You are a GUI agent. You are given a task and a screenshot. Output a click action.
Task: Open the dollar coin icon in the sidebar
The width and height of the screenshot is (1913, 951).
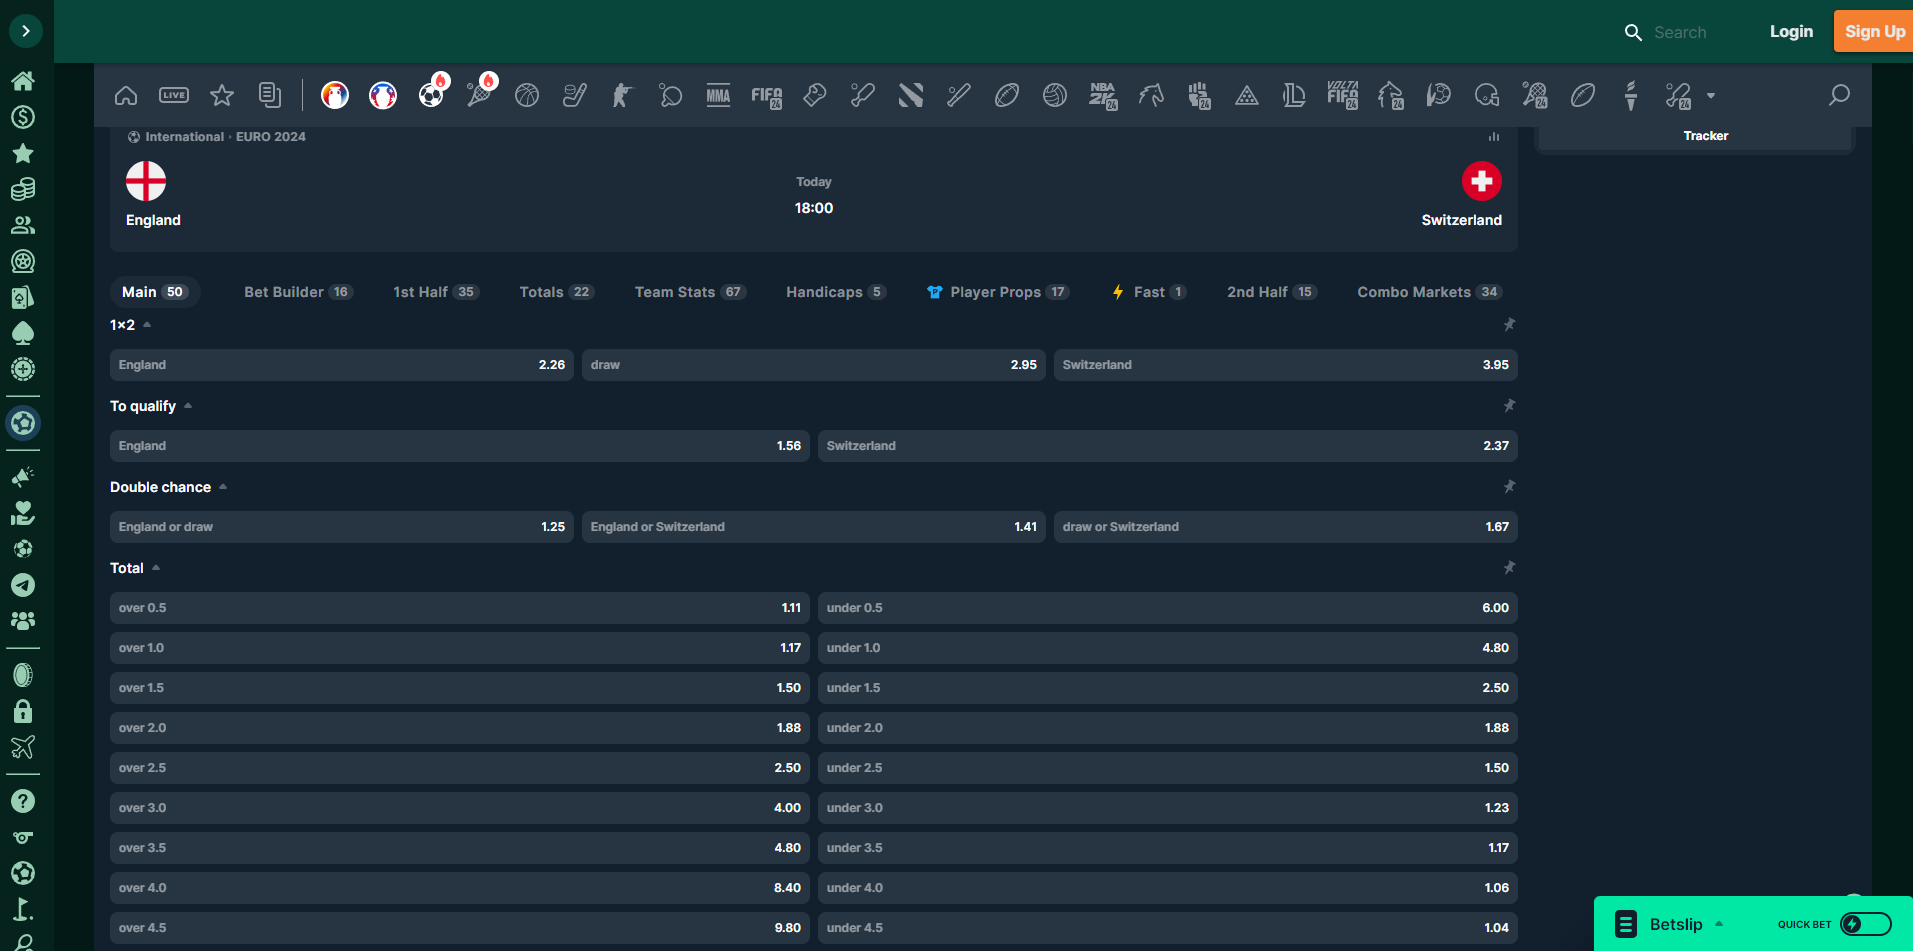tap(23, 117)
